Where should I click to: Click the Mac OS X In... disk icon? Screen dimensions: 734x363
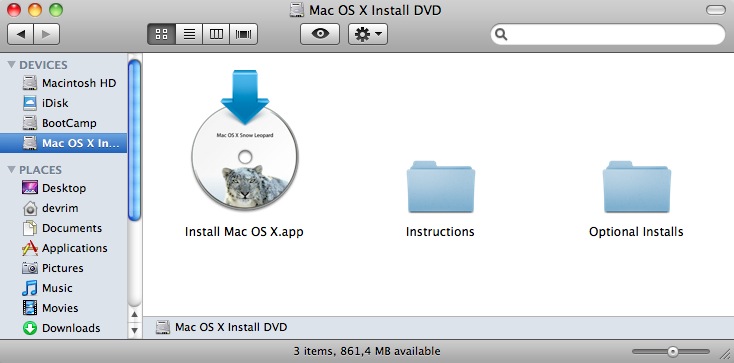pyautogui.click(x=30, y=143)
